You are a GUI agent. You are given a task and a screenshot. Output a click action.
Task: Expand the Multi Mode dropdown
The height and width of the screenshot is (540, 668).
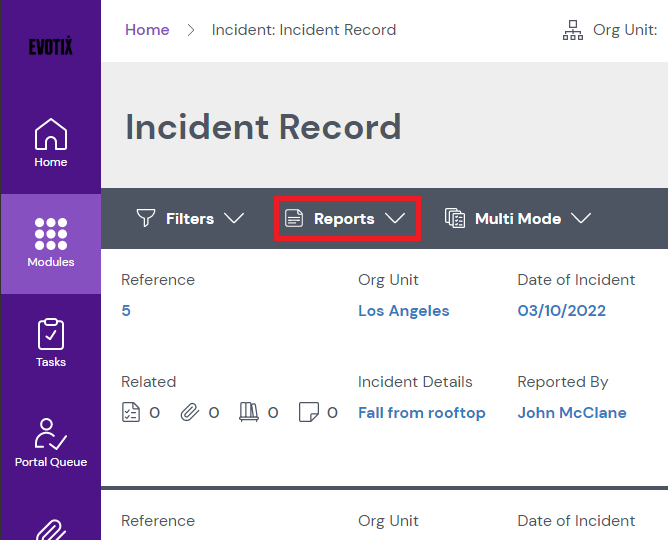point(518,218)
